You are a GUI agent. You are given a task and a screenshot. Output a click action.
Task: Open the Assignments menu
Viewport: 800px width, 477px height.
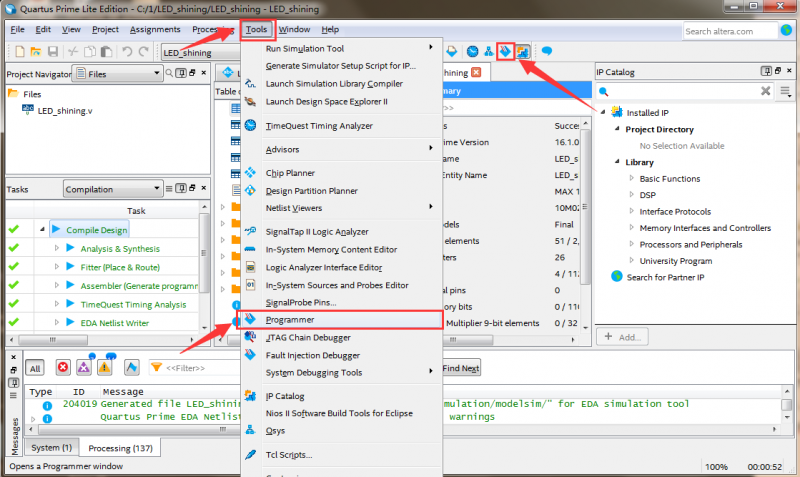155,30
